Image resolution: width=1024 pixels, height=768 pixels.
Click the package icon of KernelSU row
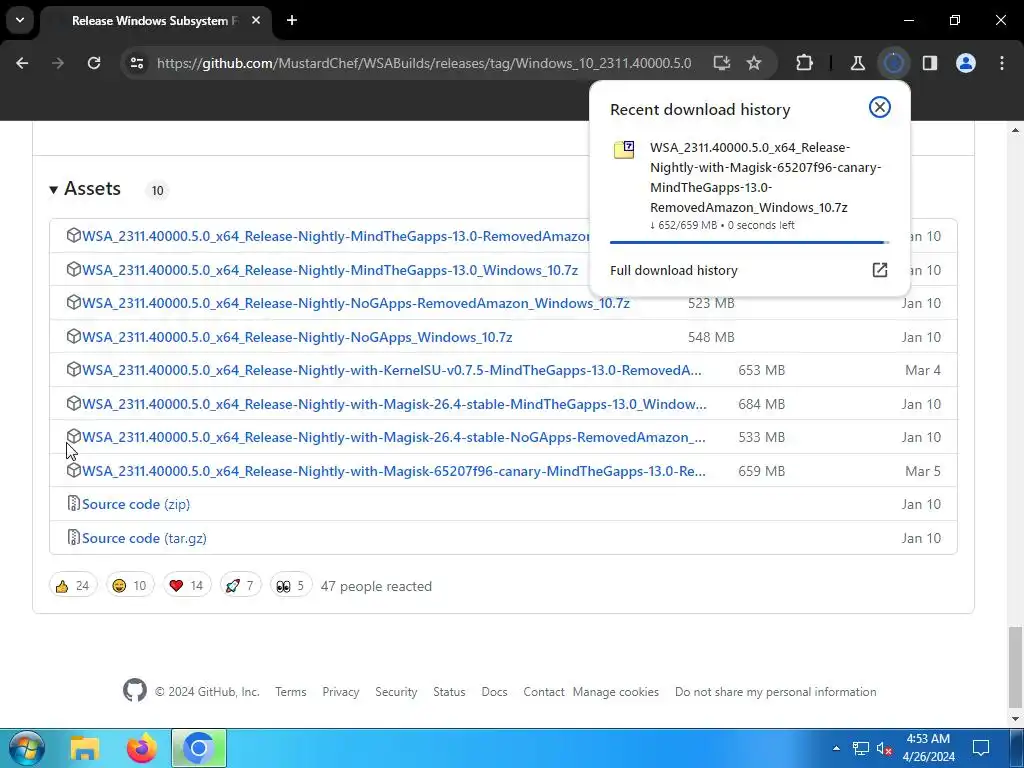73,369
